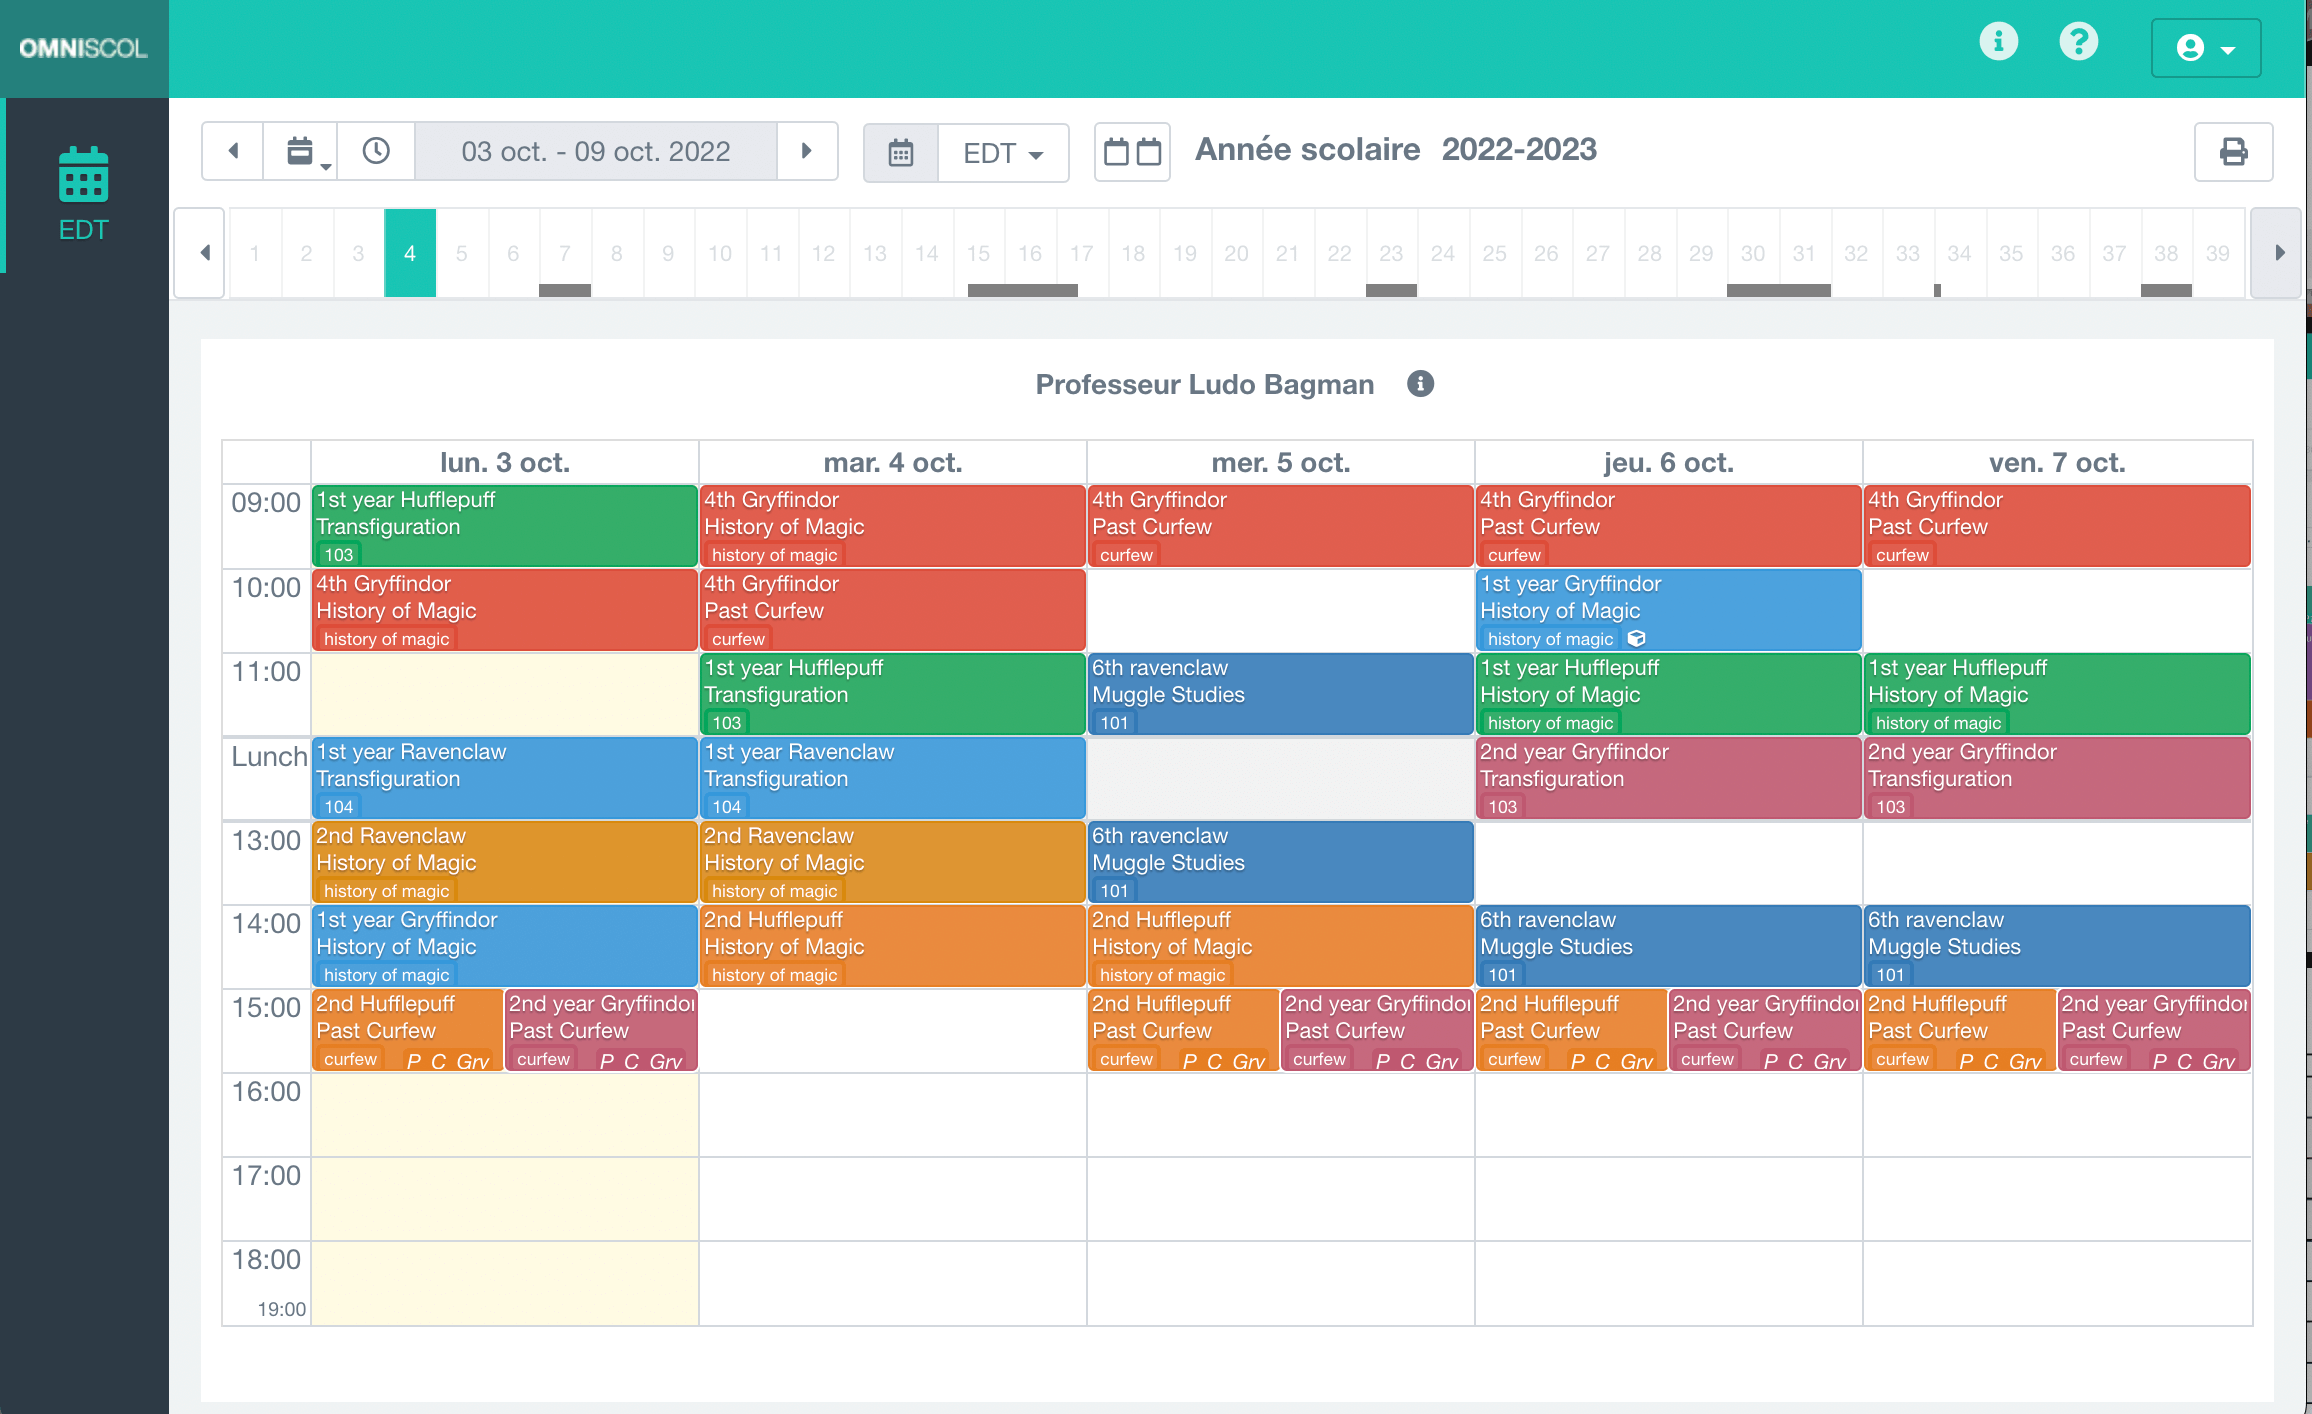The image size is (2312, 1414).
Task: Select the highlighted week 4 indicator
Action: (409, 253)
